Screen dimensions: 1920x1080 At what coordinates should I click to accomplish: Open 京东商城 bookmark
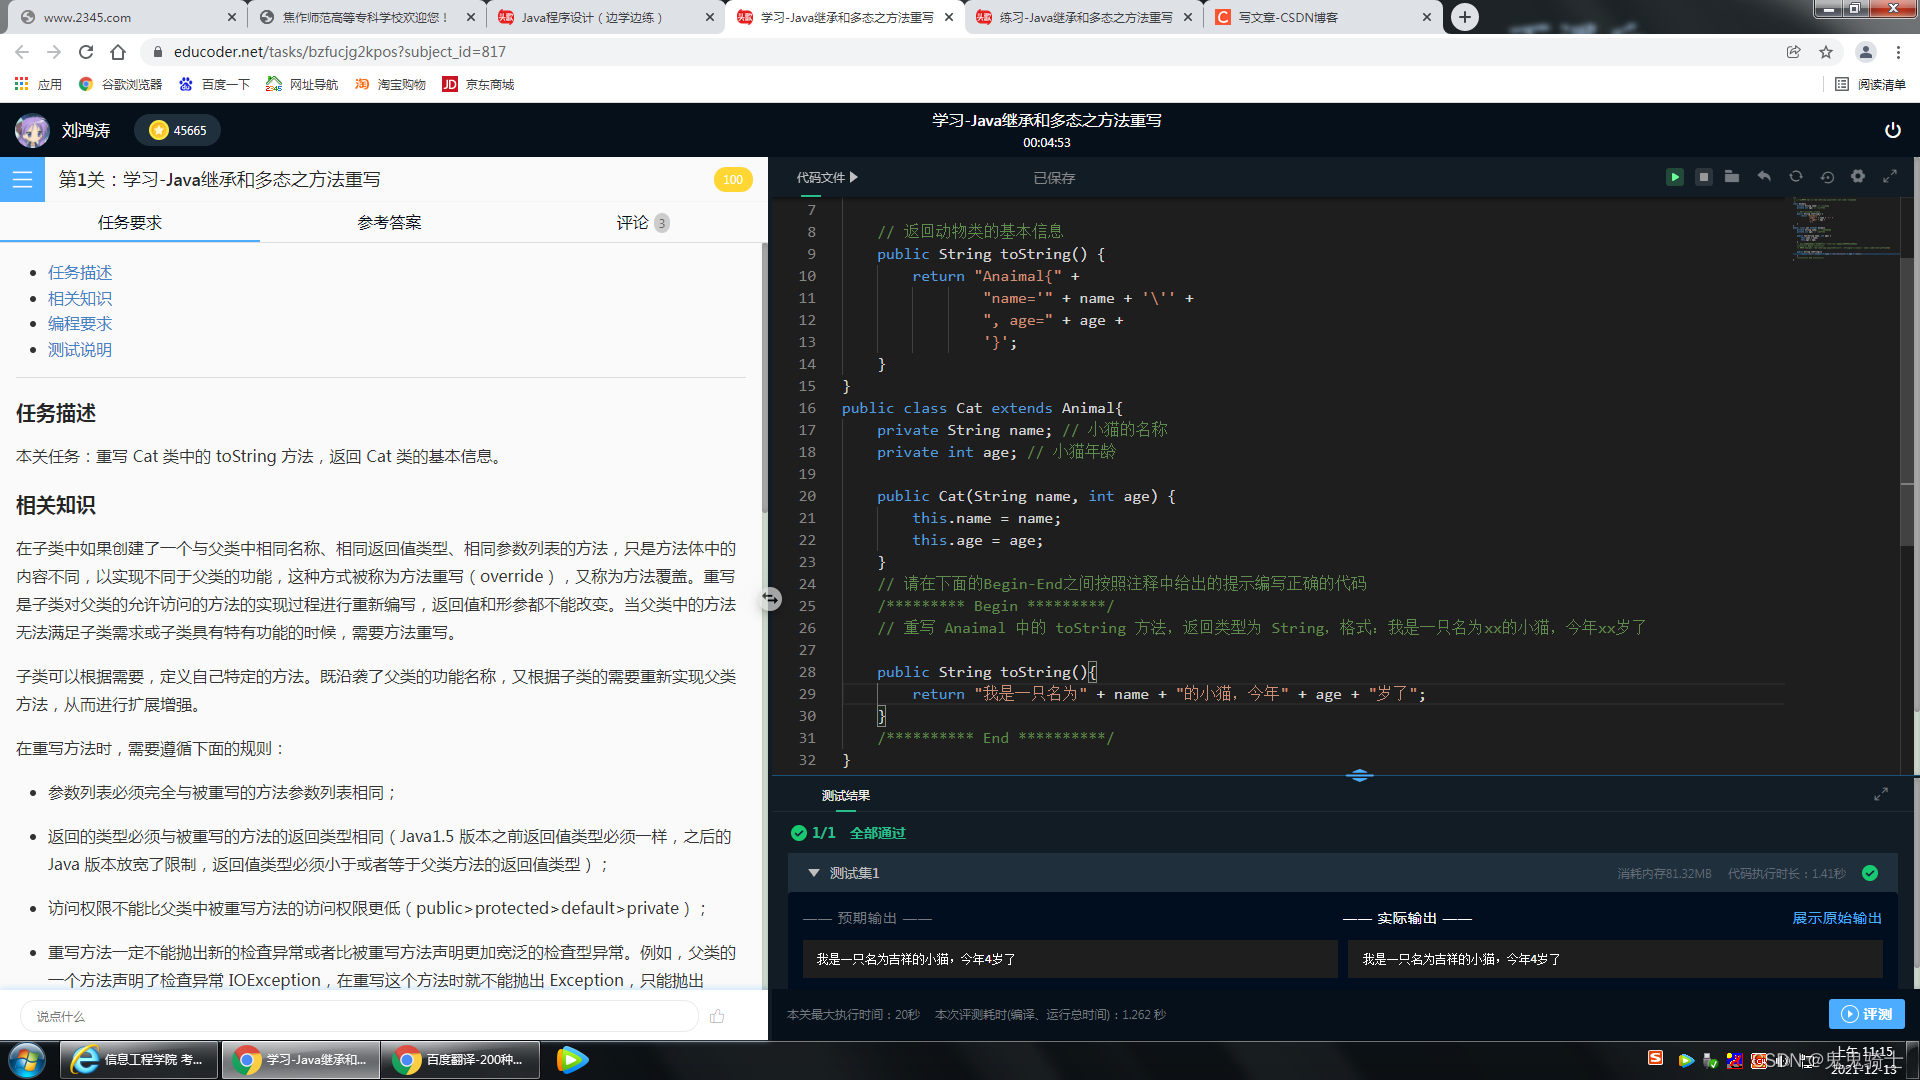coord(478,85)
